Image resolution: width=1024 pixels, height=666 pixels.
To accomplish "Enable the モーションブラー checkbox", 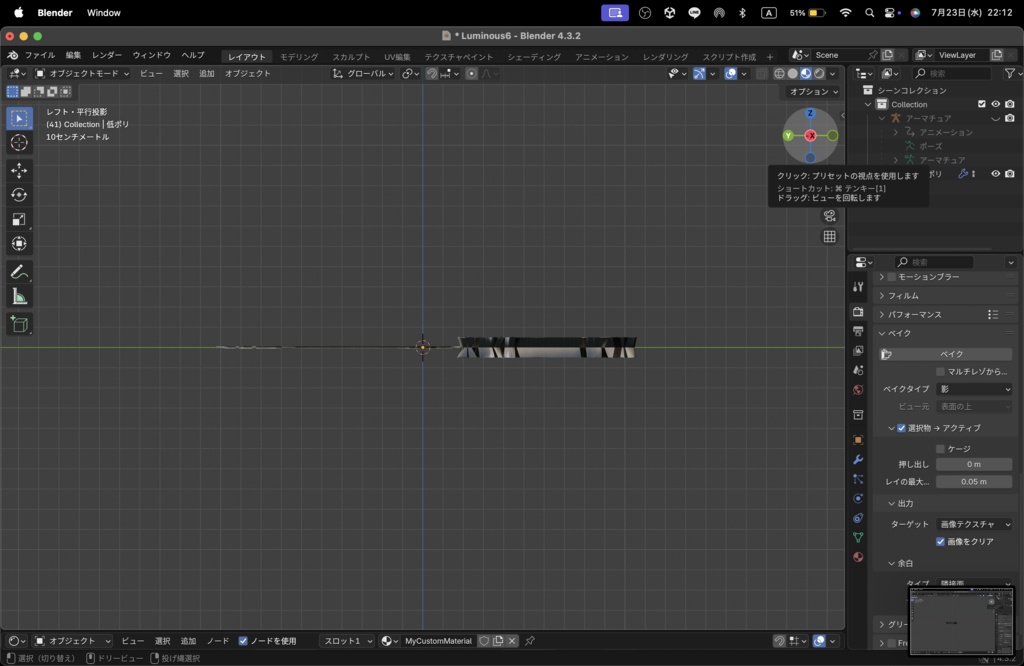I will click(x=891, y=277).
